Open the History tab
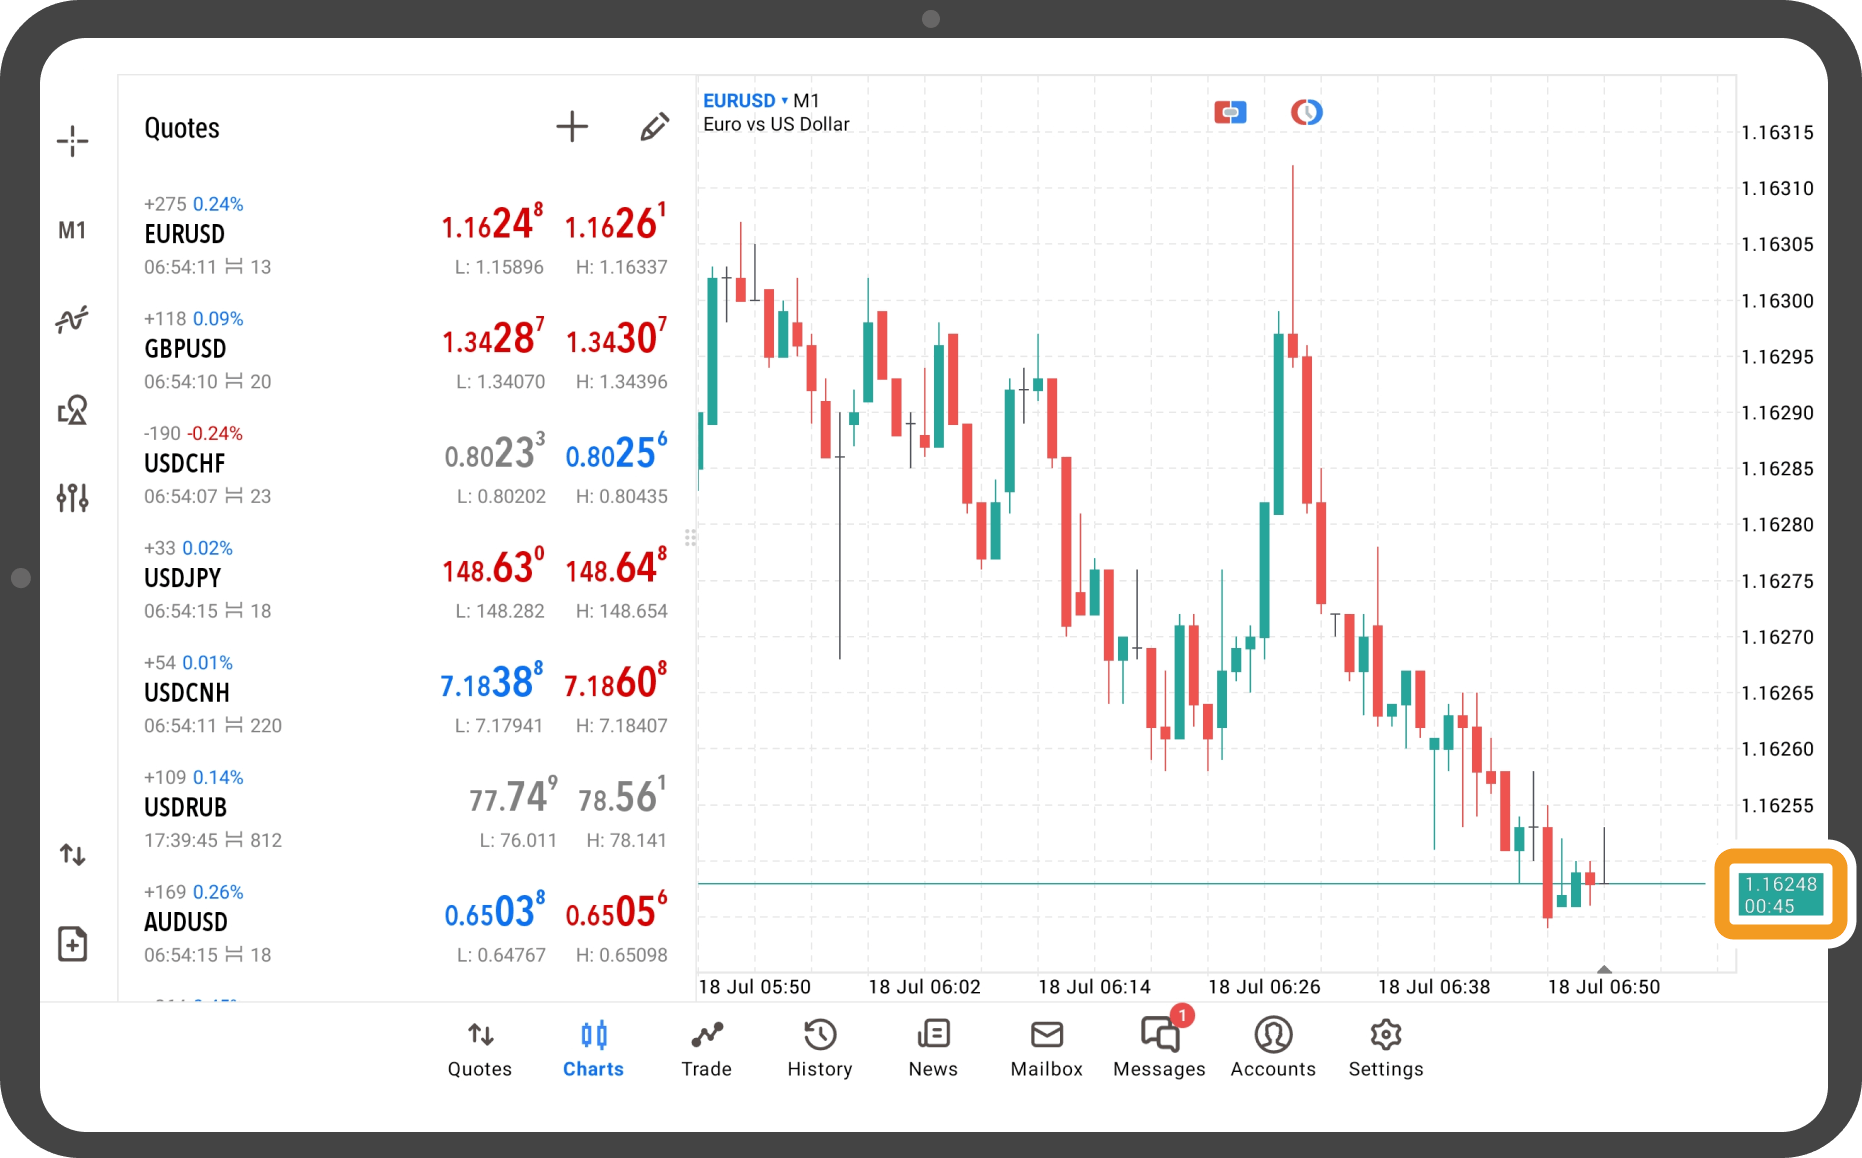Screen dimensions: 1862x1158 pos(819,1048)
